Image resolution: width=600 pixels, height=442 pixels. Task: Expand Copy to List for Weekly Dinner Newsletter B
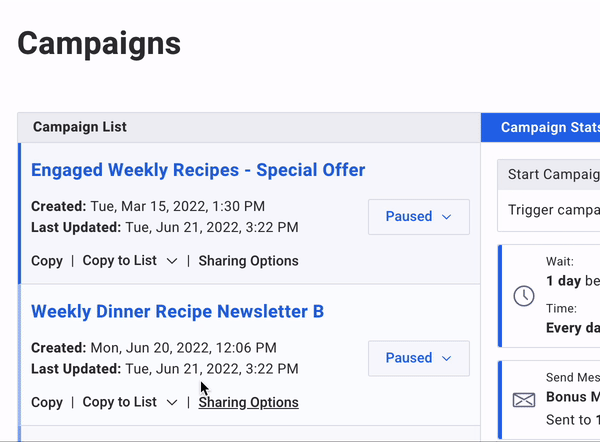click(130, 403)
